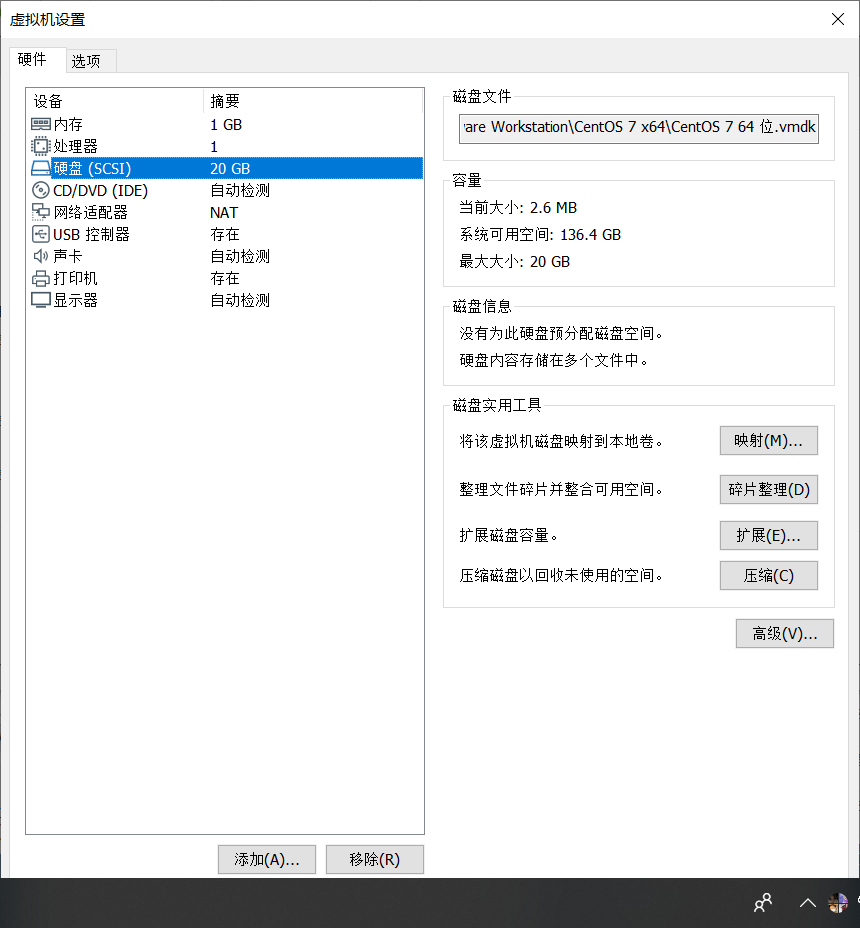Select the 显示器 row label
Image resolution: width=860 pixels, height=928 pixels.
coord(75,300)
